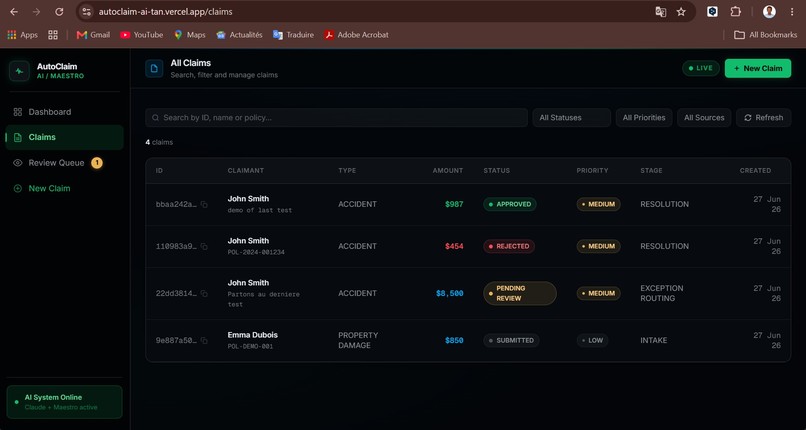Reload the page with the refresh icon
The height and width of the screenshot is (430, 806).
click(59, 12)
